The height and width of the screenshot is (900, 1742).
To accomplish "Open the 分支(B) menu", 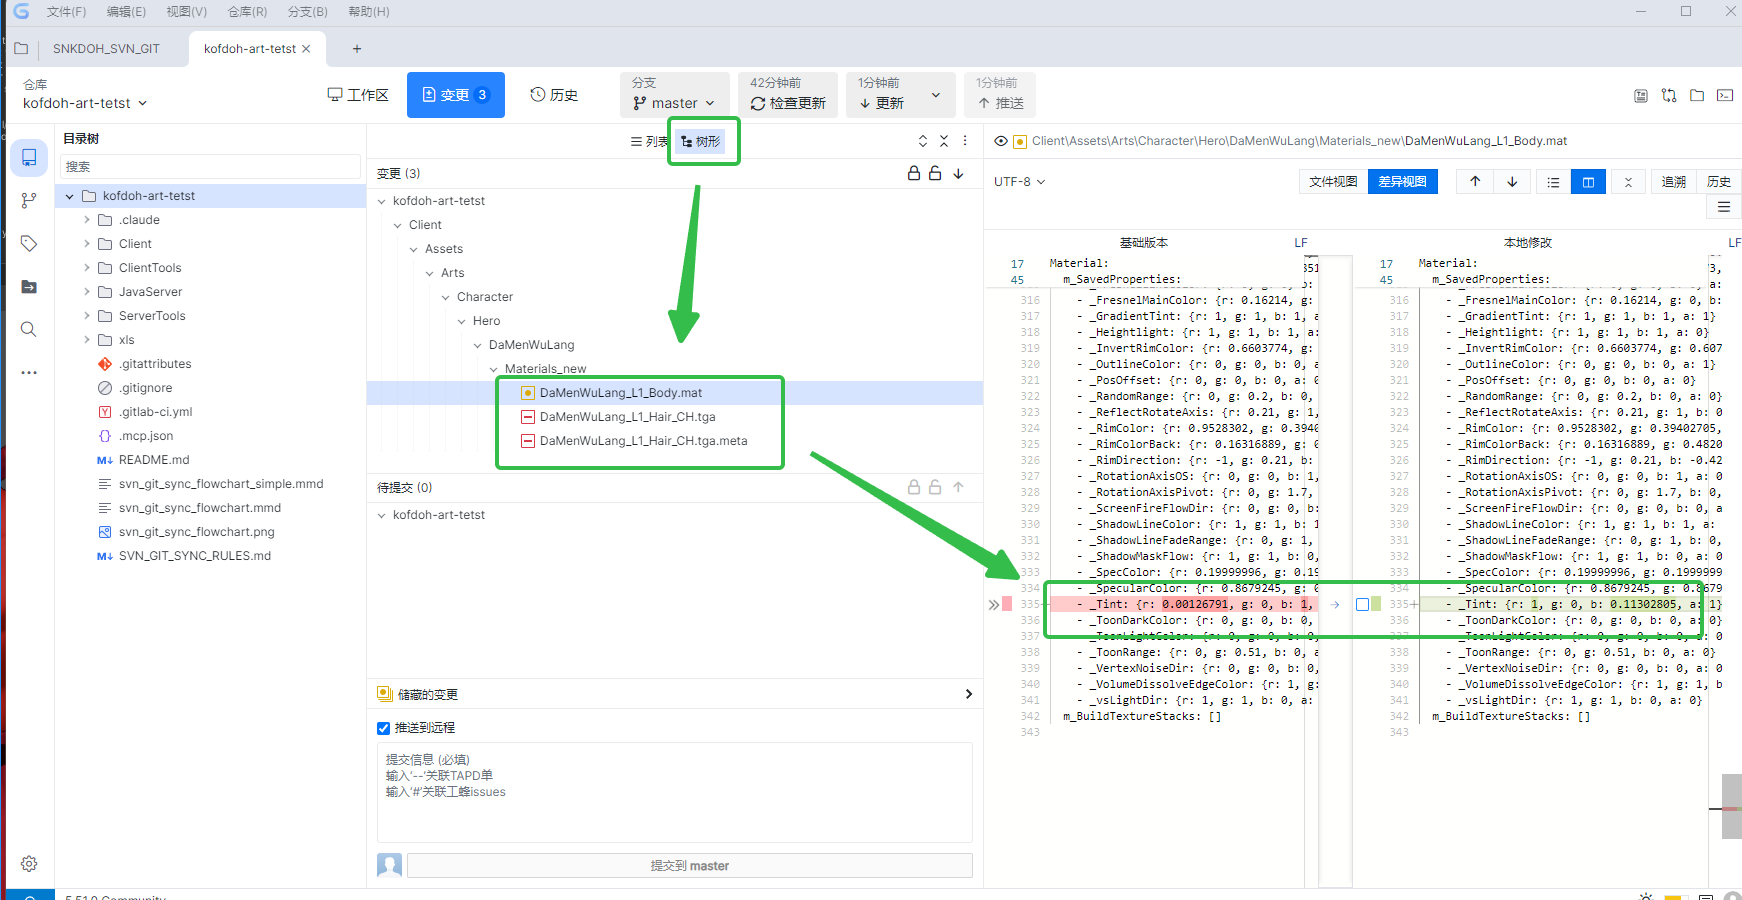I will pos(307,12).
